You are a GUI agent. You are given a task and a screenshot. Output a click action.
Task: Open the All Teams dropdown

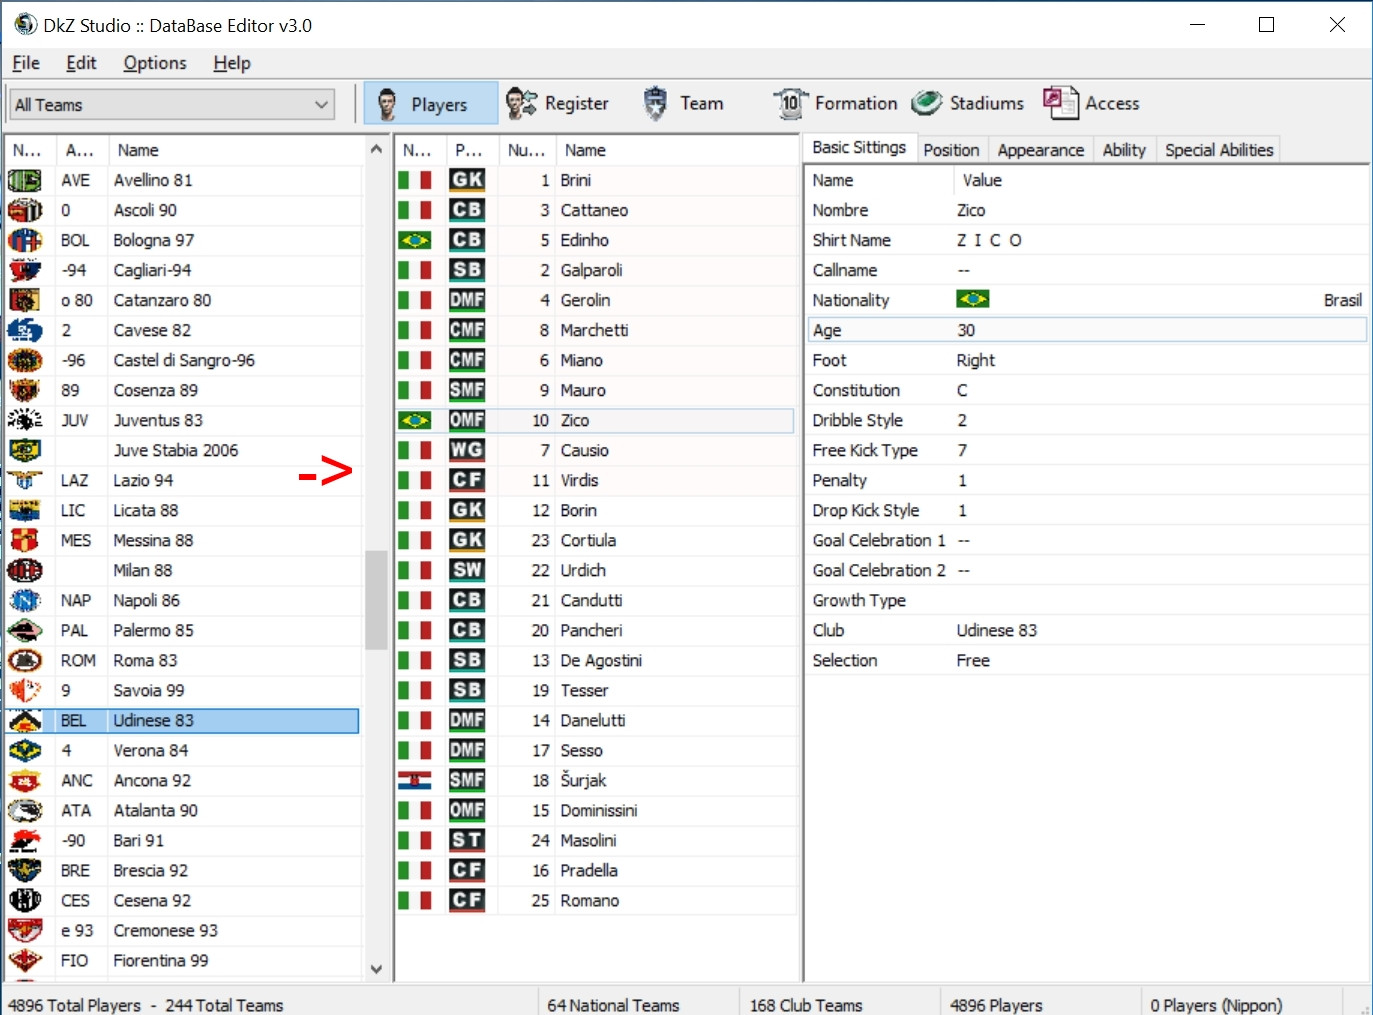[x=172, y=104]
